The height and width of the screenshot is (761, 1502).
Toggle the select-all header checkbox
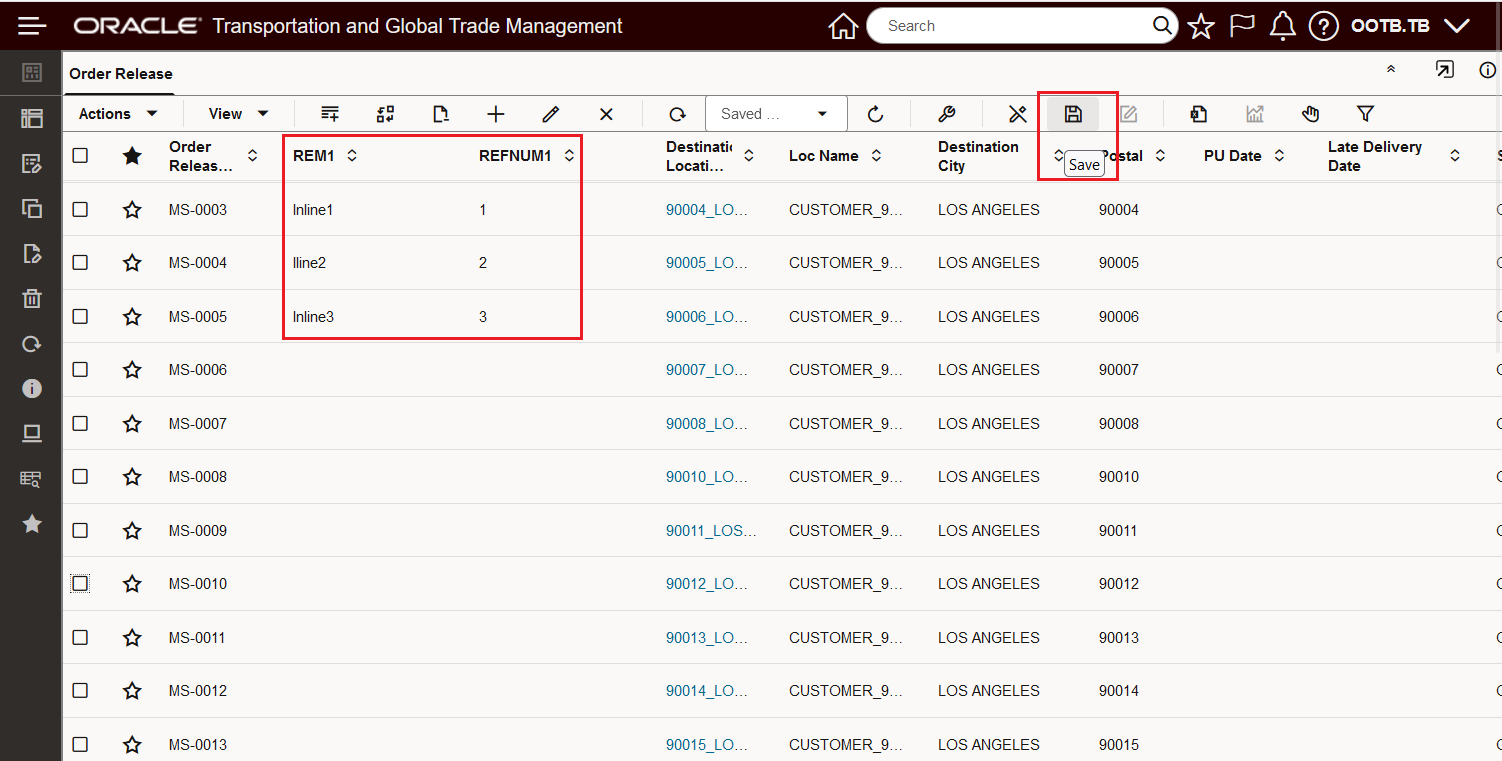pos(80,156)
